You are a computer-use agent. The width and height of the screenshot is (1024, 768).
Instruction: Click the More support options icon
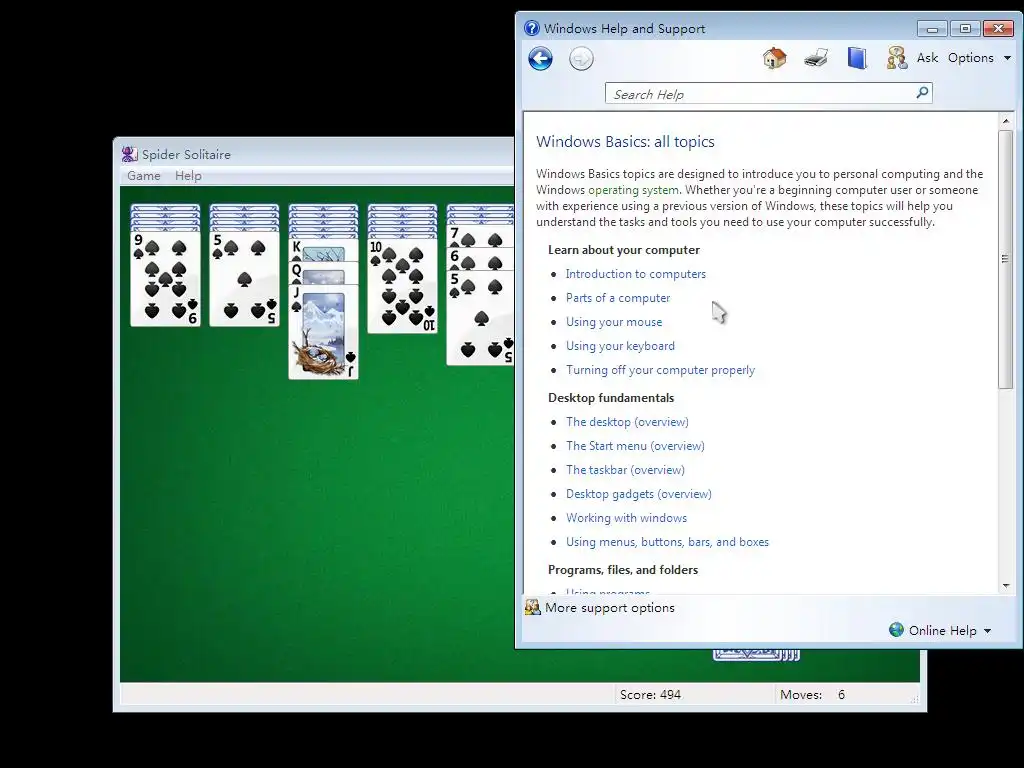[x=533, y=607]
